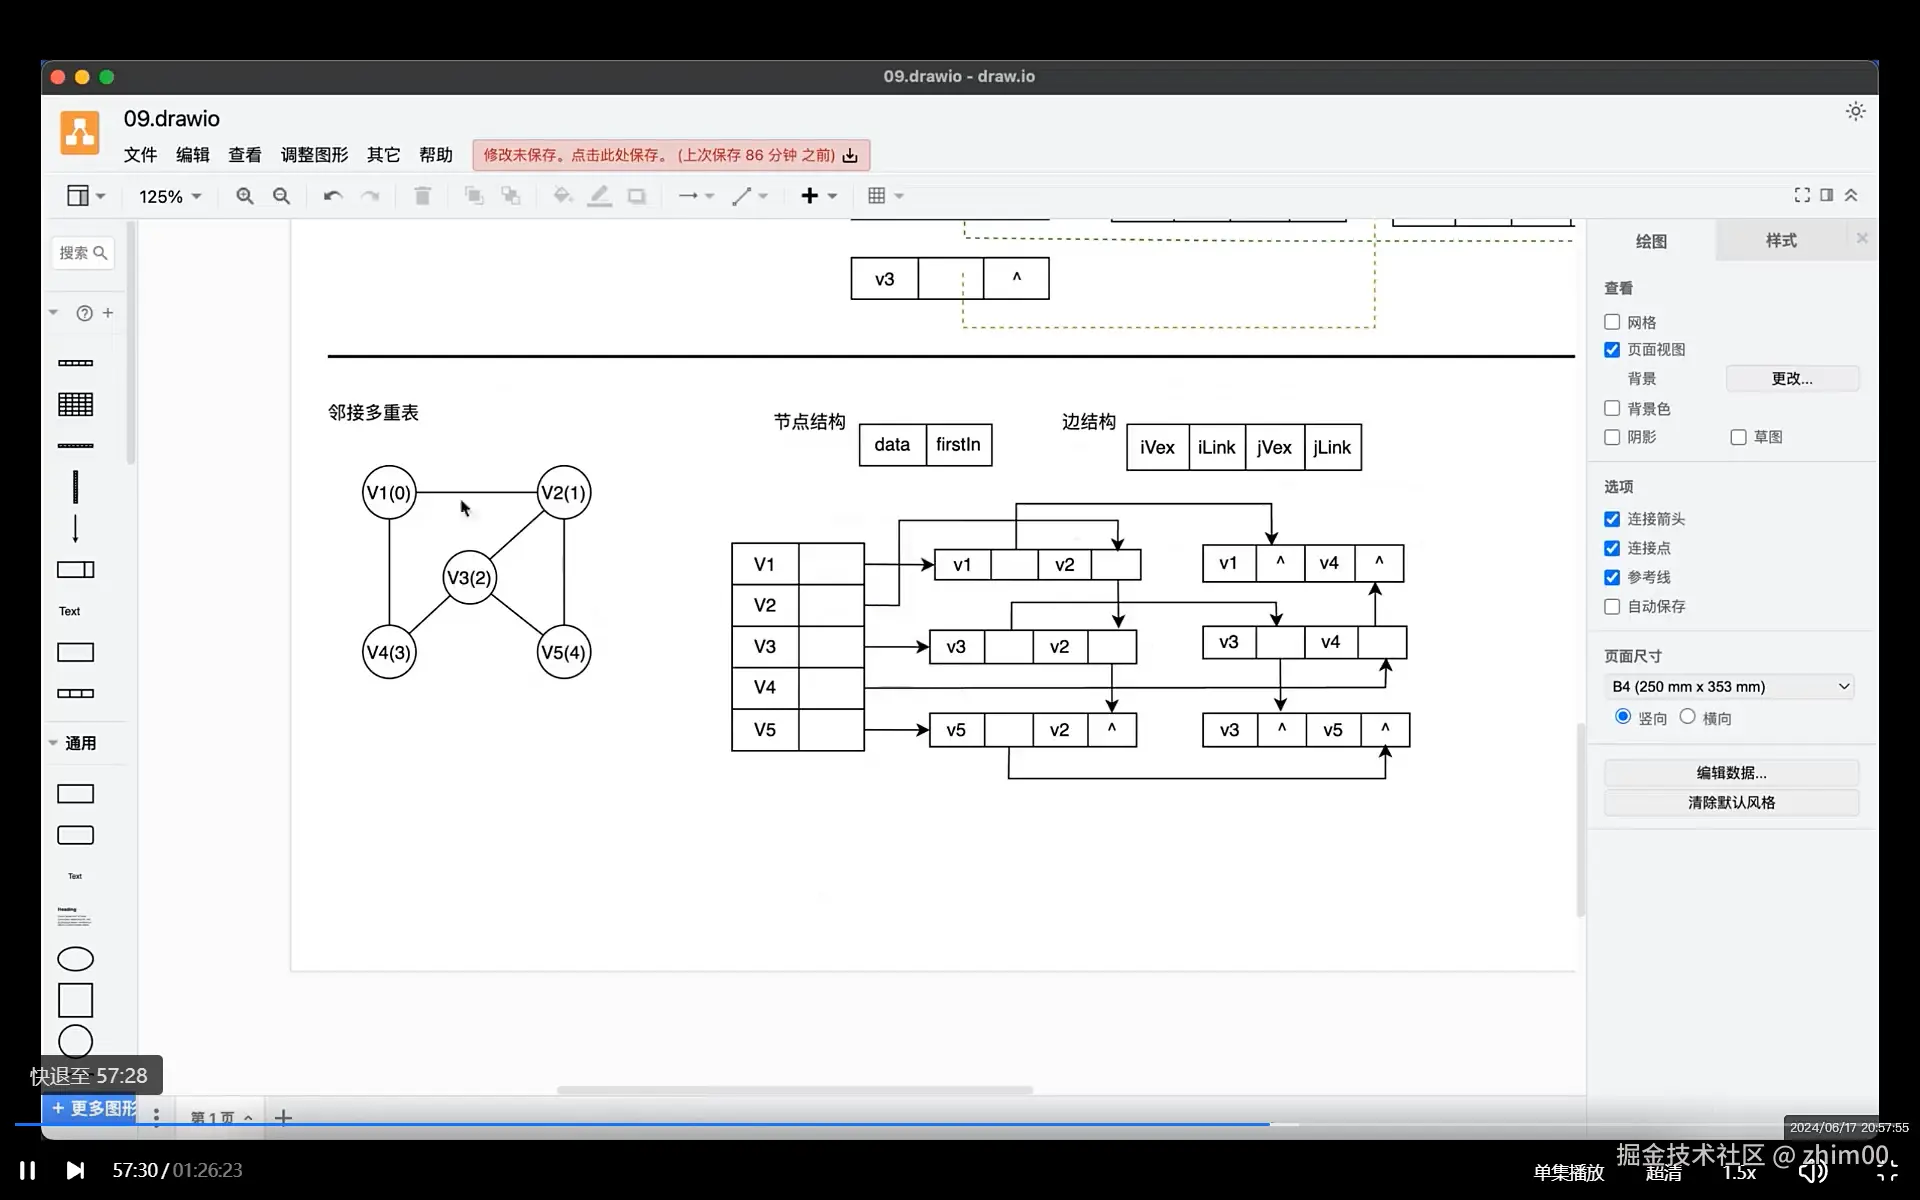Open the 125% zoom level dropdown
This screenshot has height=1200, width=1920.
(170, 196)
